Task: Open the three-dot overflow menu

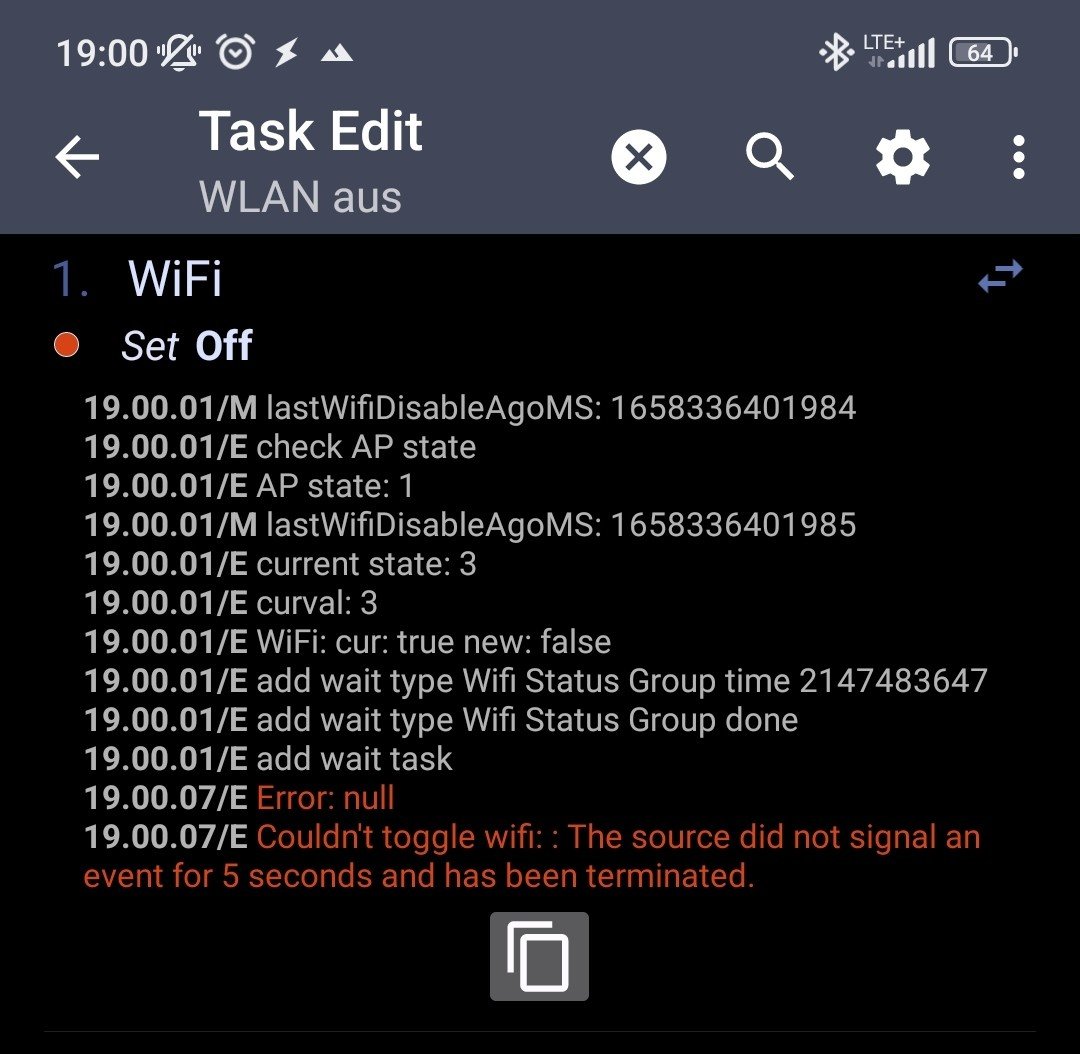Action: click(1019, 157)
